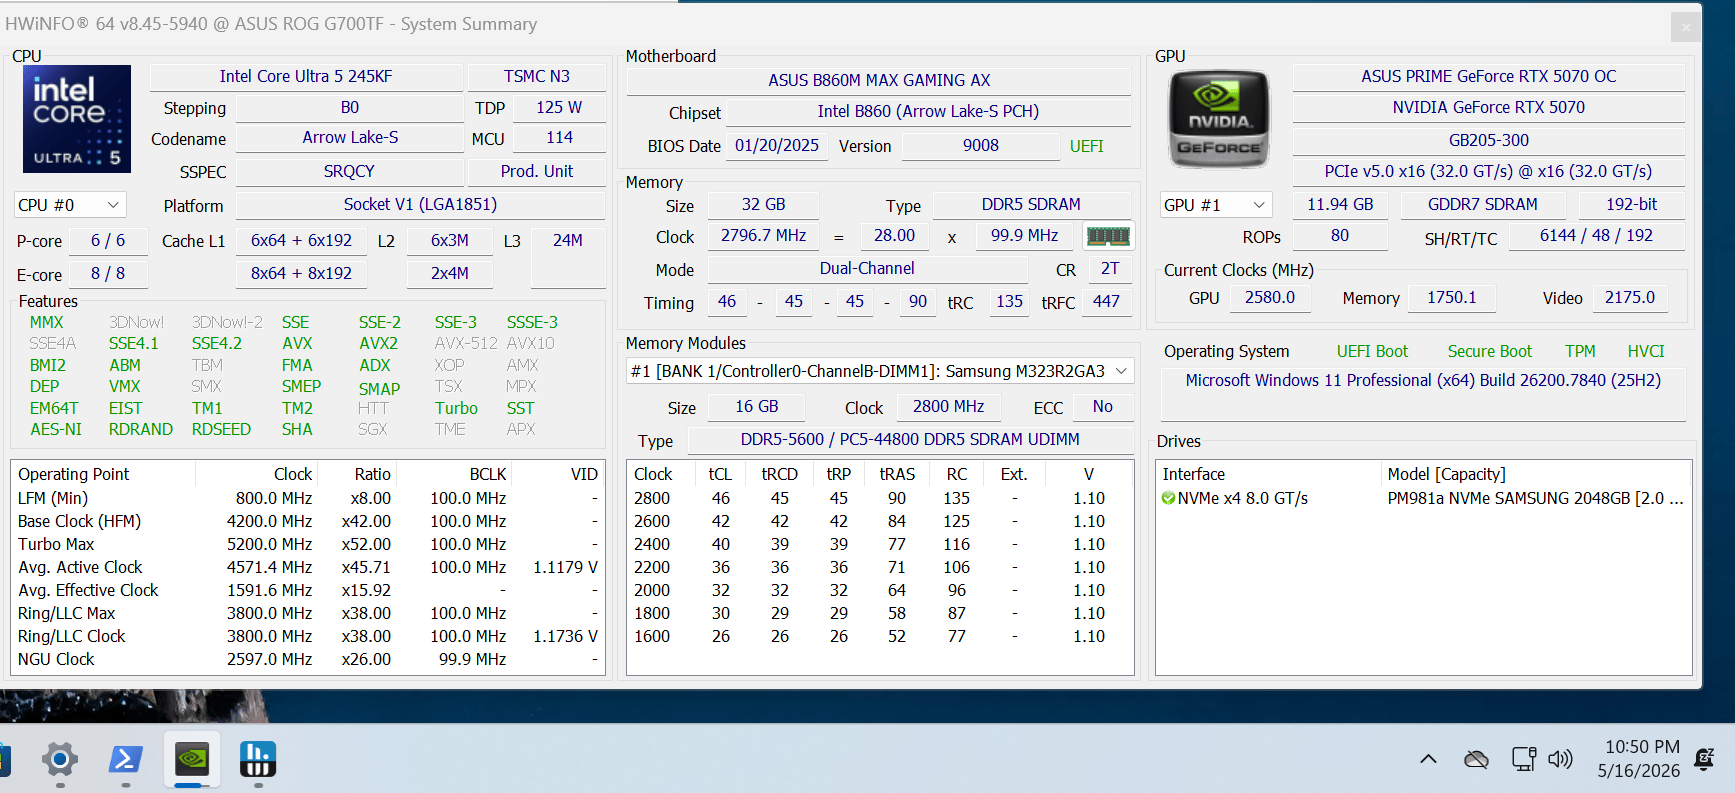
Task: Expand the memory module selector dropdown
Action: [x=880, y=371]
